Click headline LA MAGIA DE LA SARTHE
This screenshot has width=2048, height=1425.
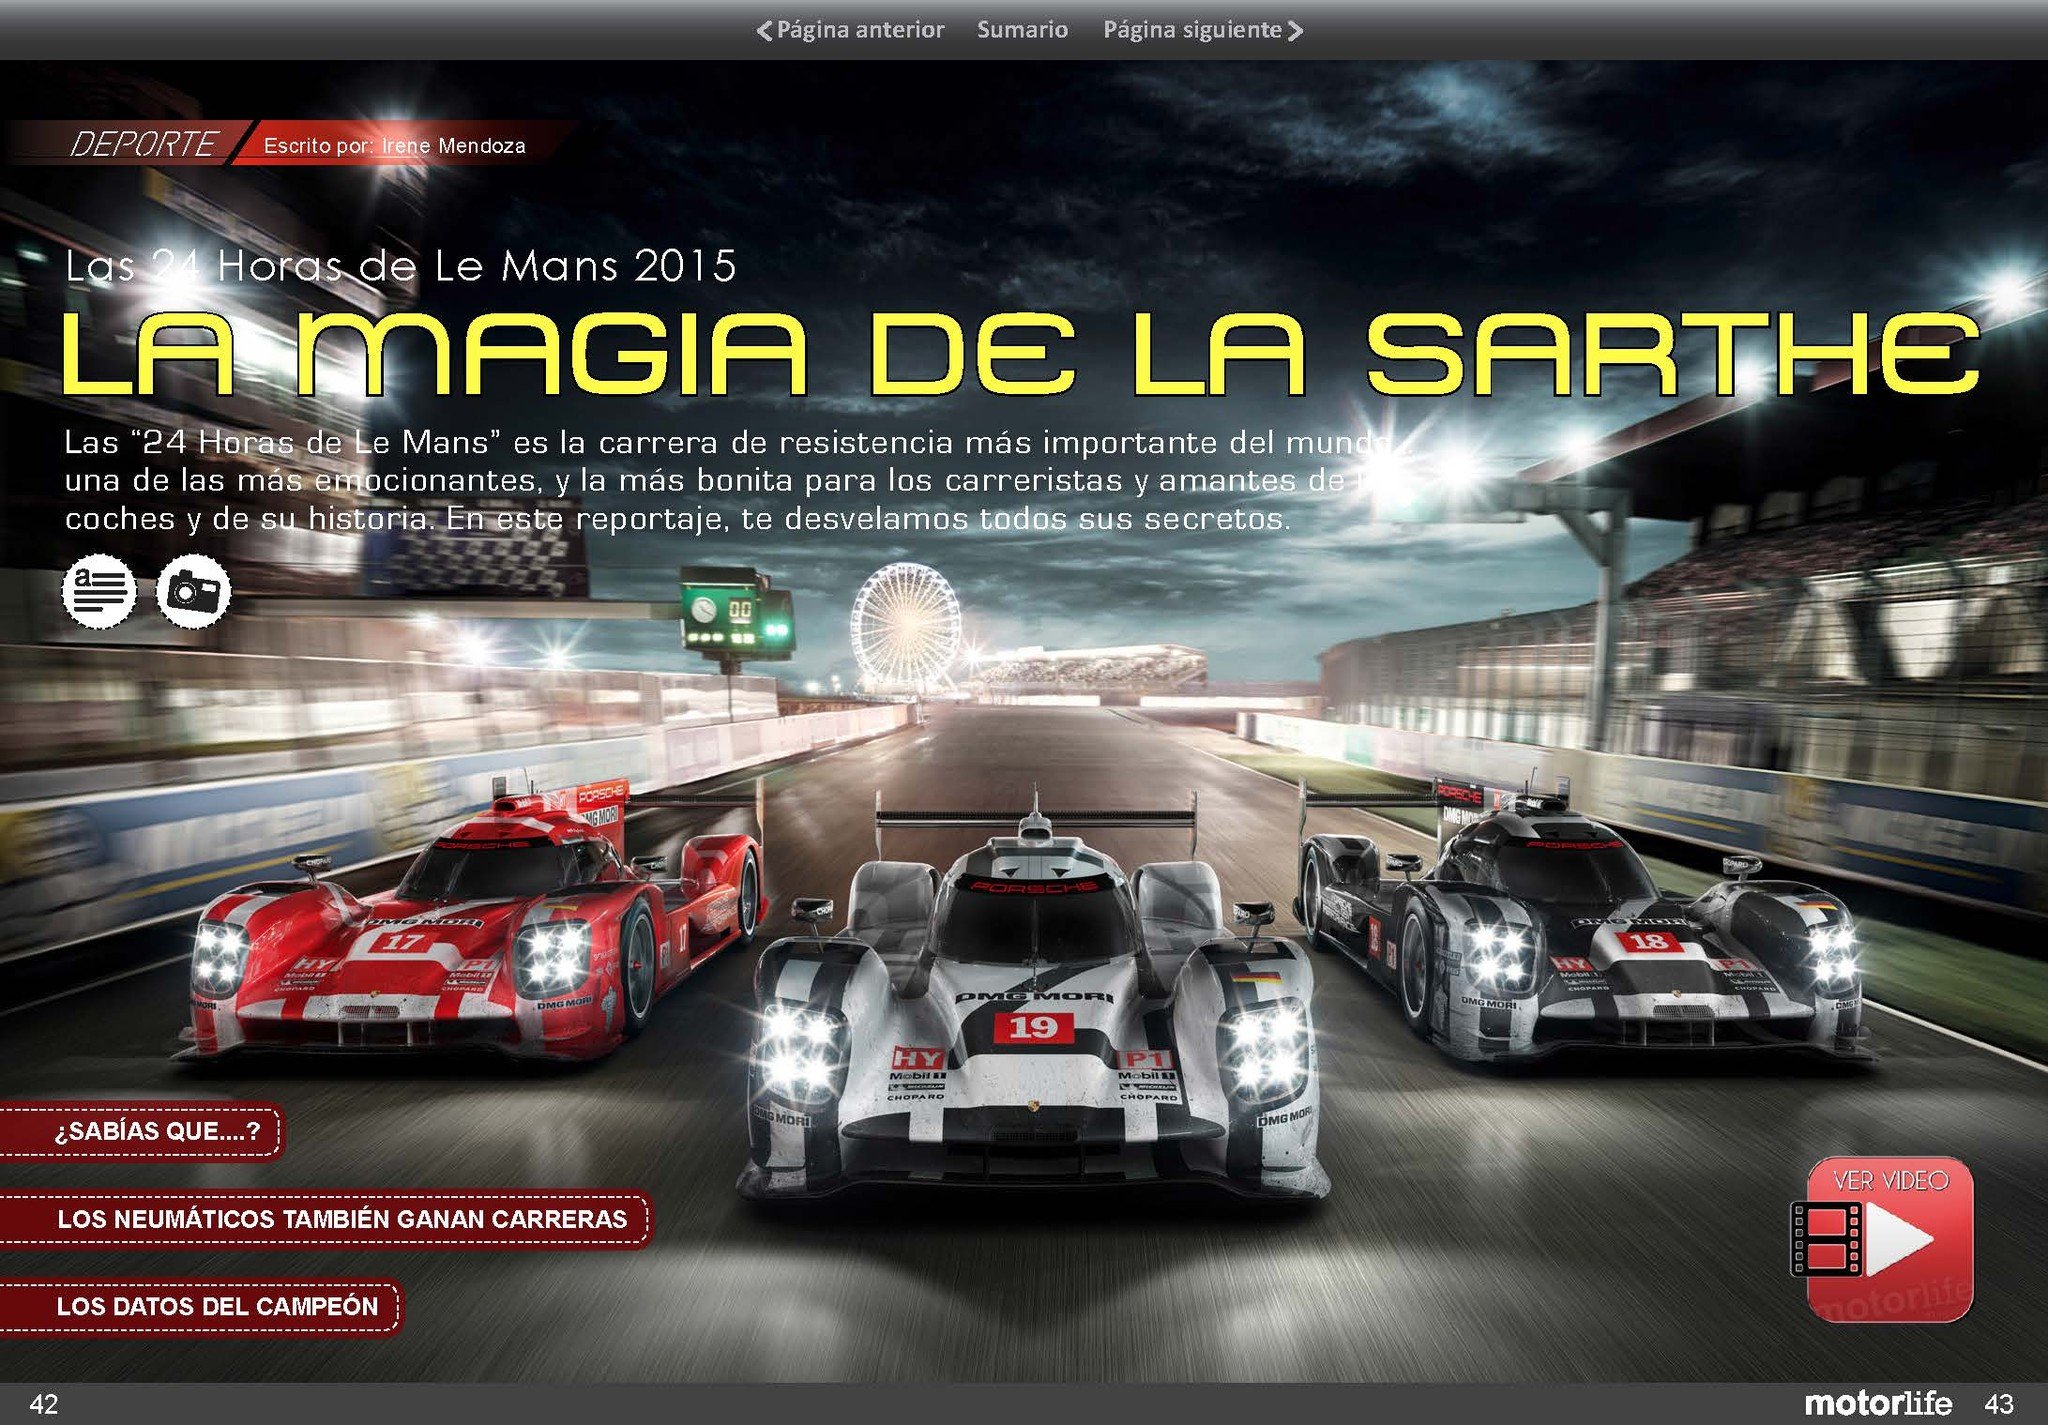tap(1020, 354)
